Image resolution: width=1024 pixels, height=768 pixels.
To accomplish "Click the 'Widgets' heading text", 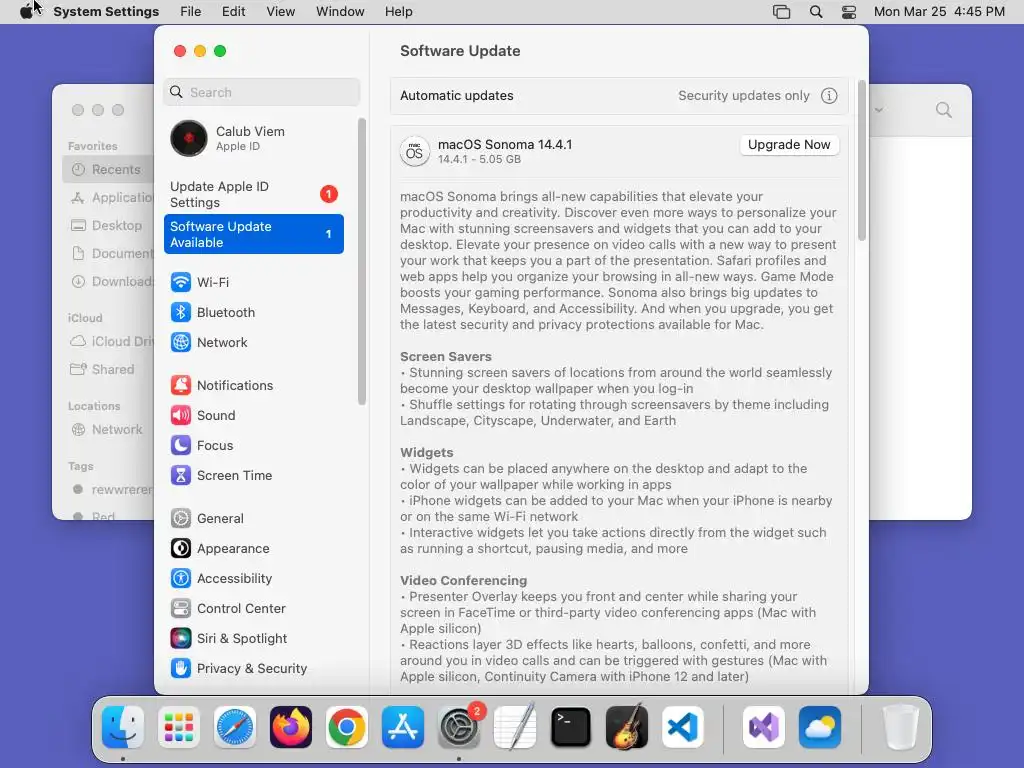I will [x=426, y=453].
